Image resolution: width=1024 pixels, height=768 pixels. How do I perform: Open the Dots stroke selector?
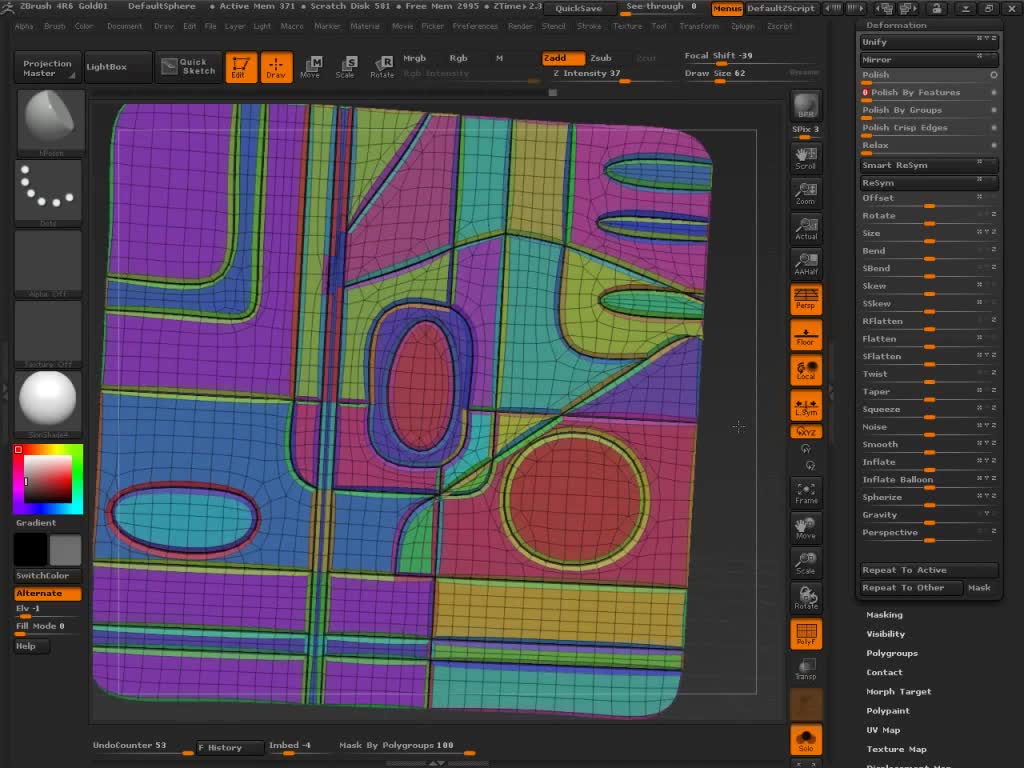point(48,193)
